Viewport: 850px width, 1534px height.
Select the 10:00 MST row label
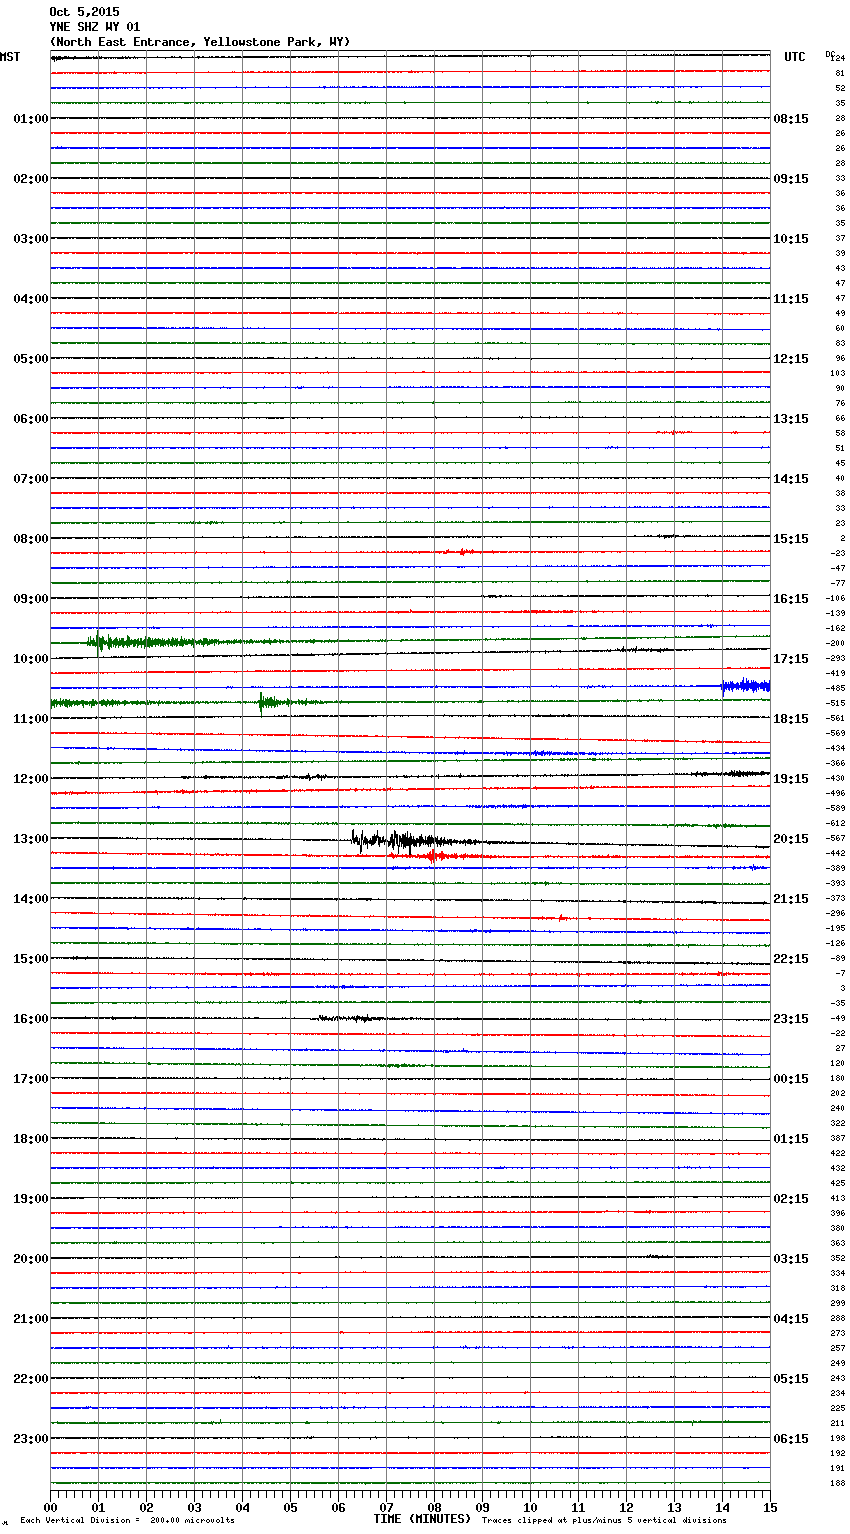[x=31, y=659]
